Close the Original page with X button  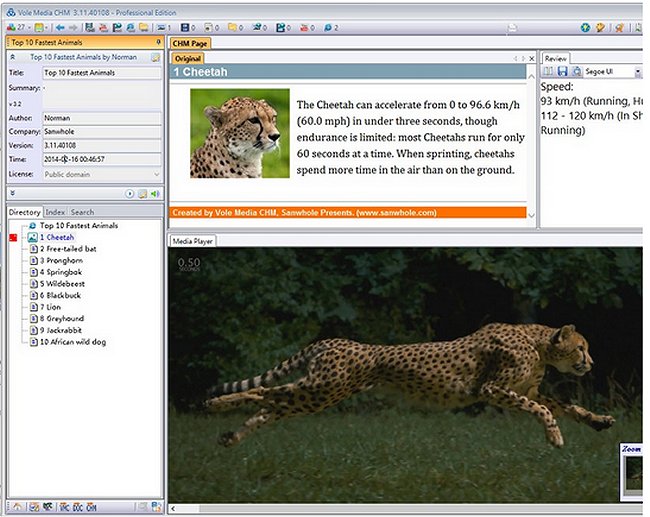532,59
